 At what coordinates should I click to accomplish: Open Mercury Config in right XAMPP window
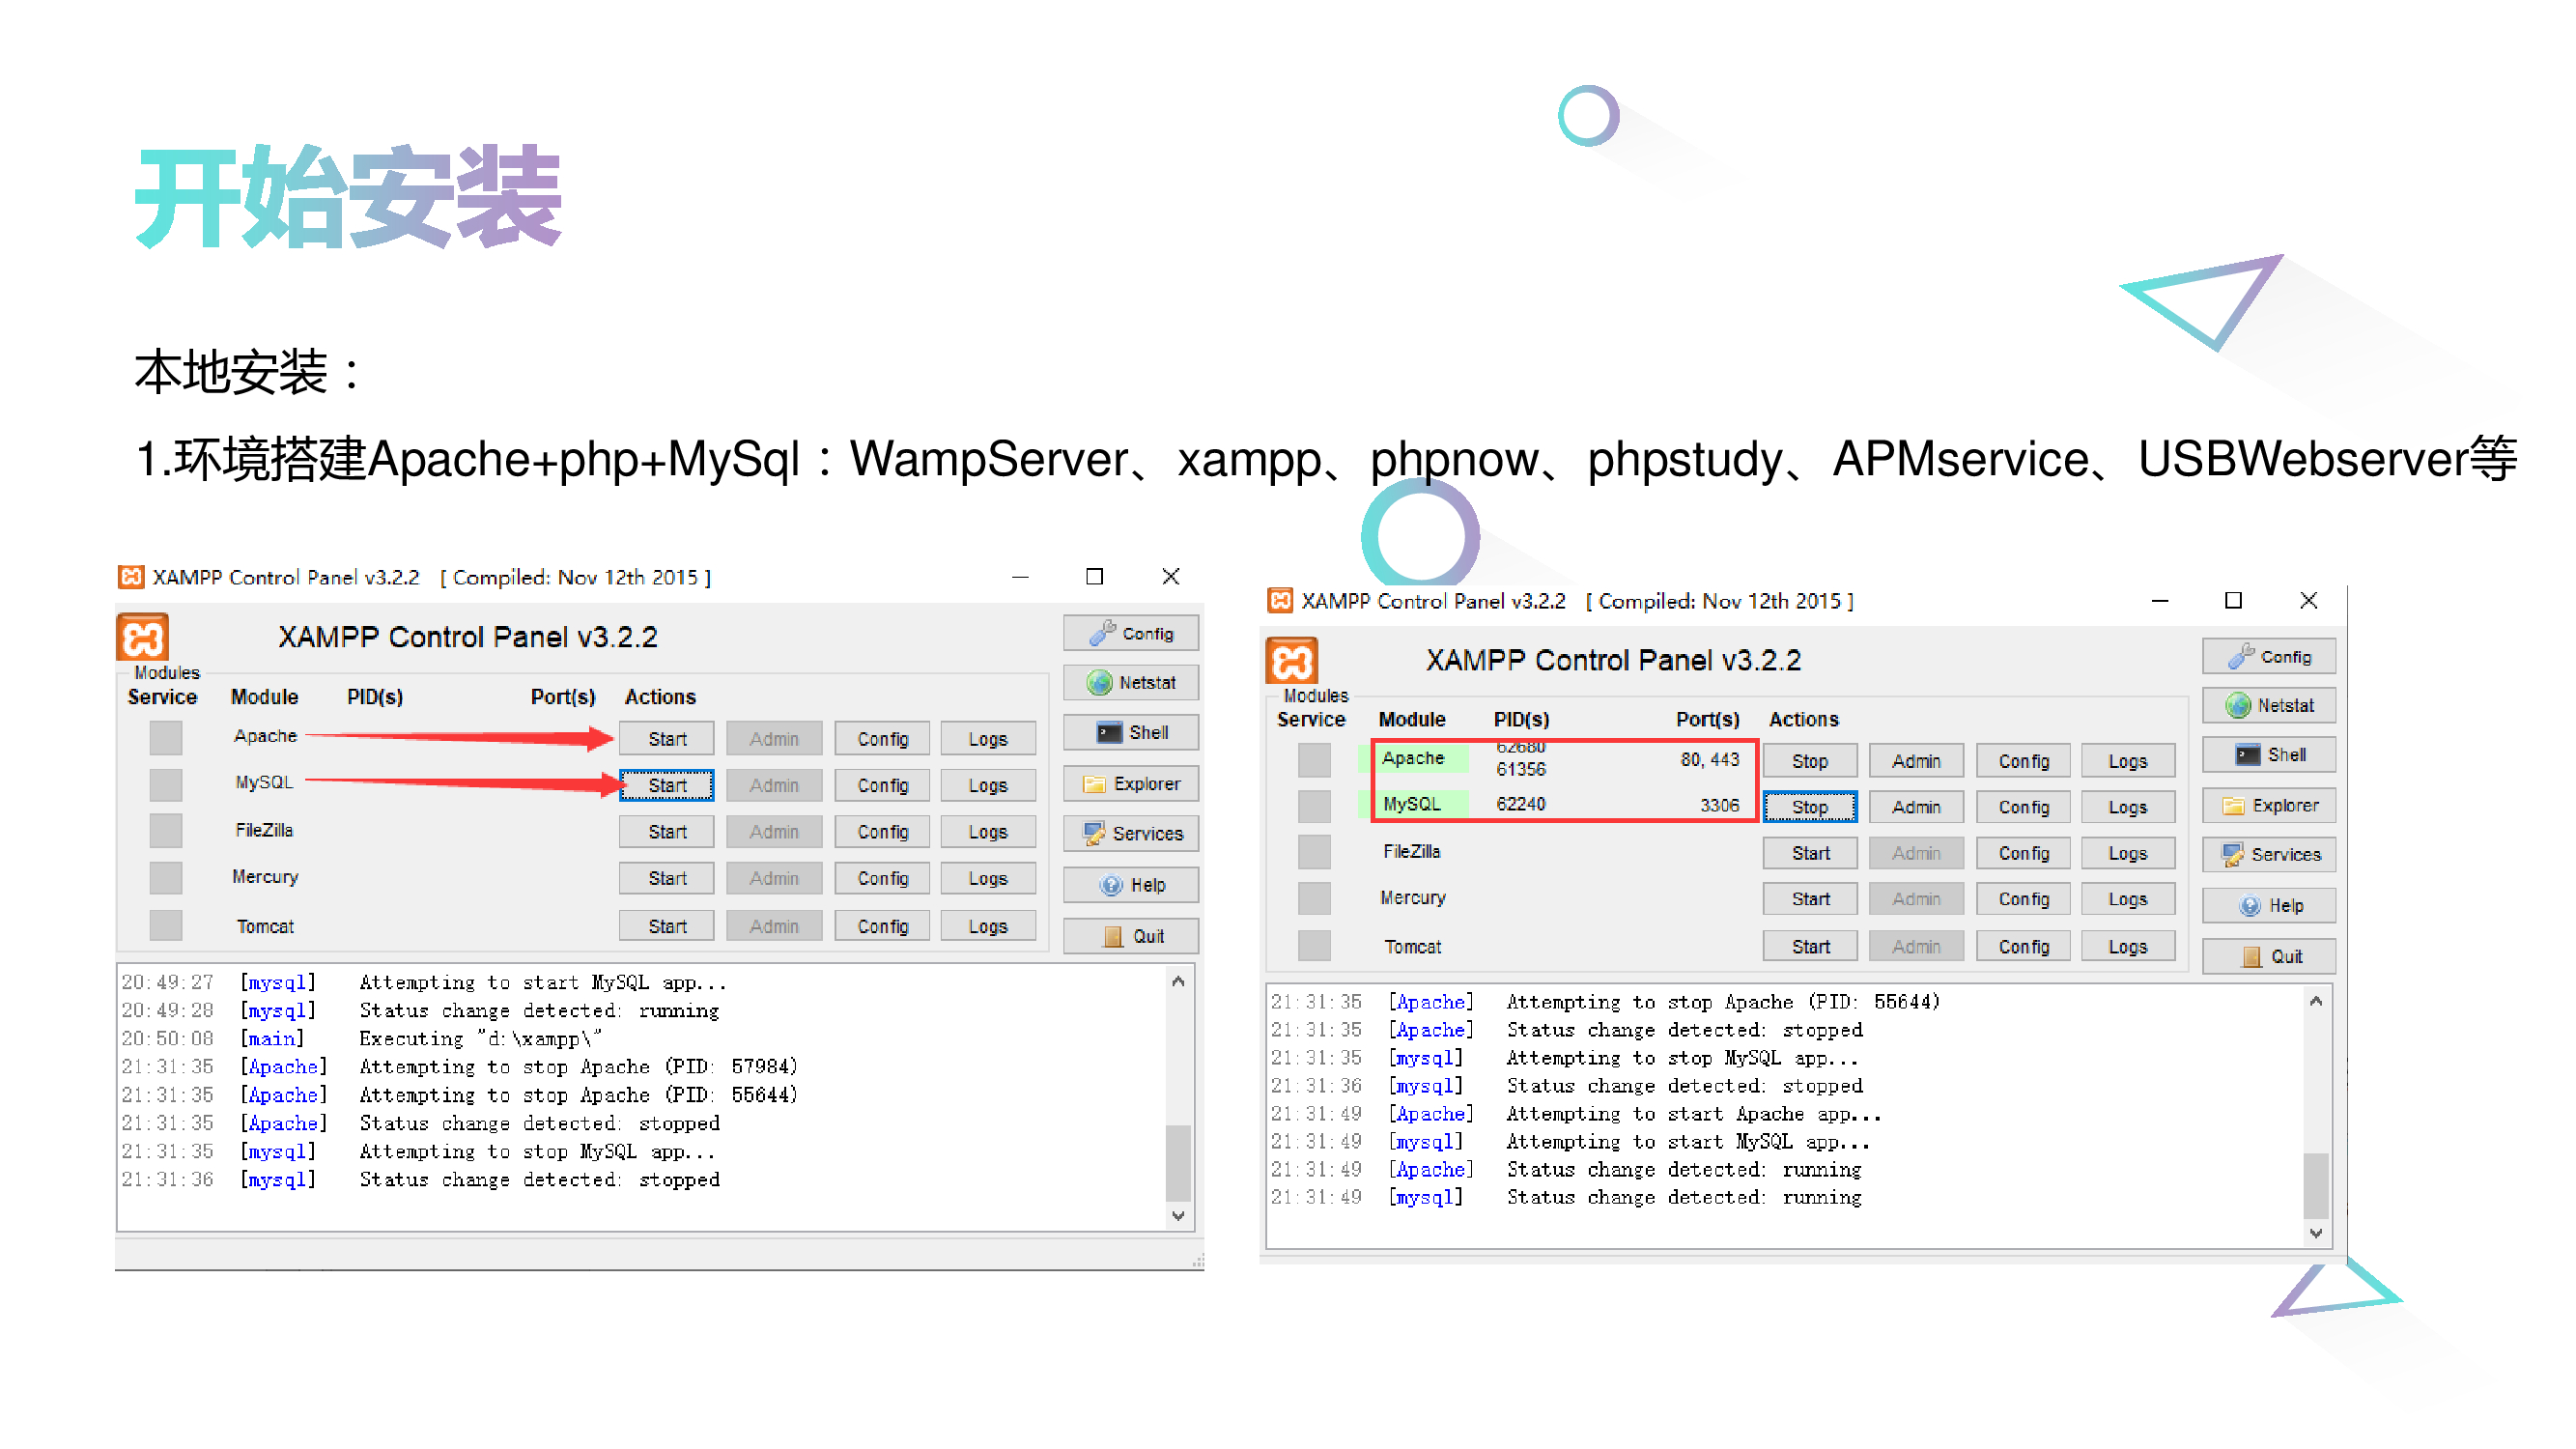point(2023,899)
